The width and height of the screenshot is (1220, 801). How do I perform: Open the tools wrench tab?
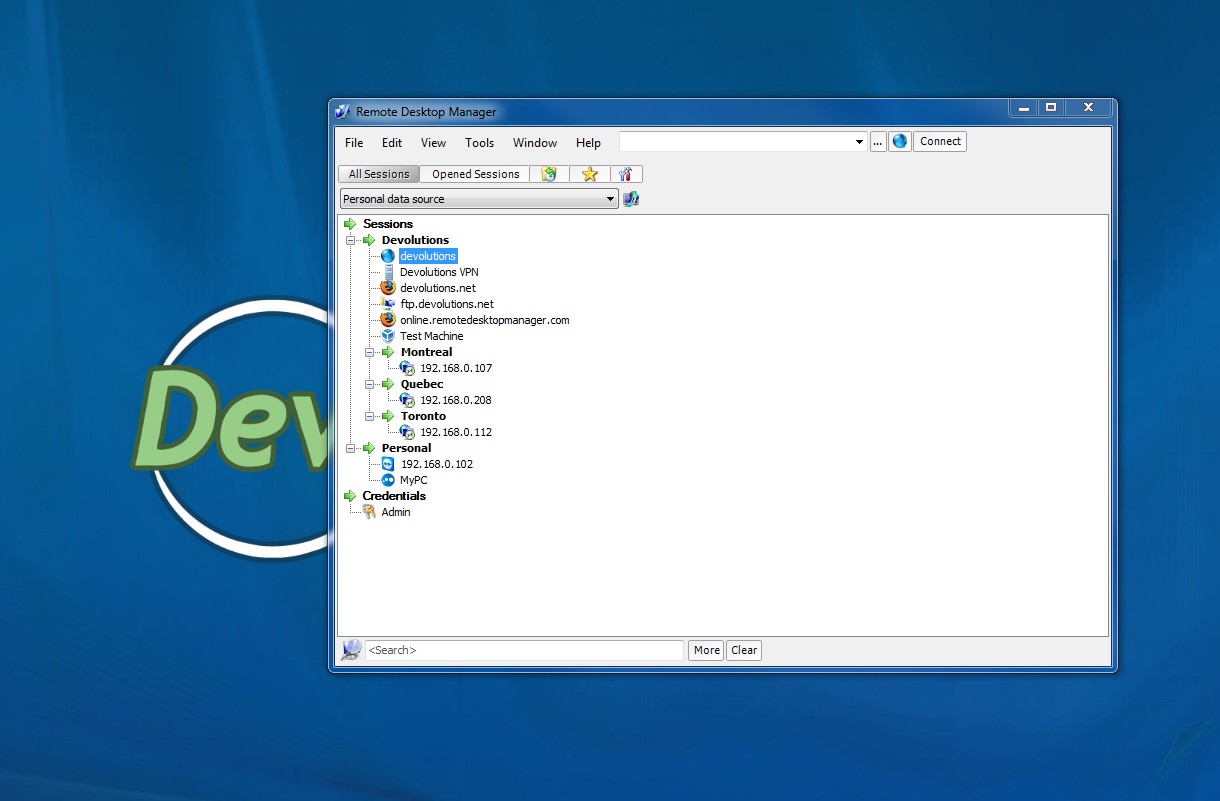[626, 174]
